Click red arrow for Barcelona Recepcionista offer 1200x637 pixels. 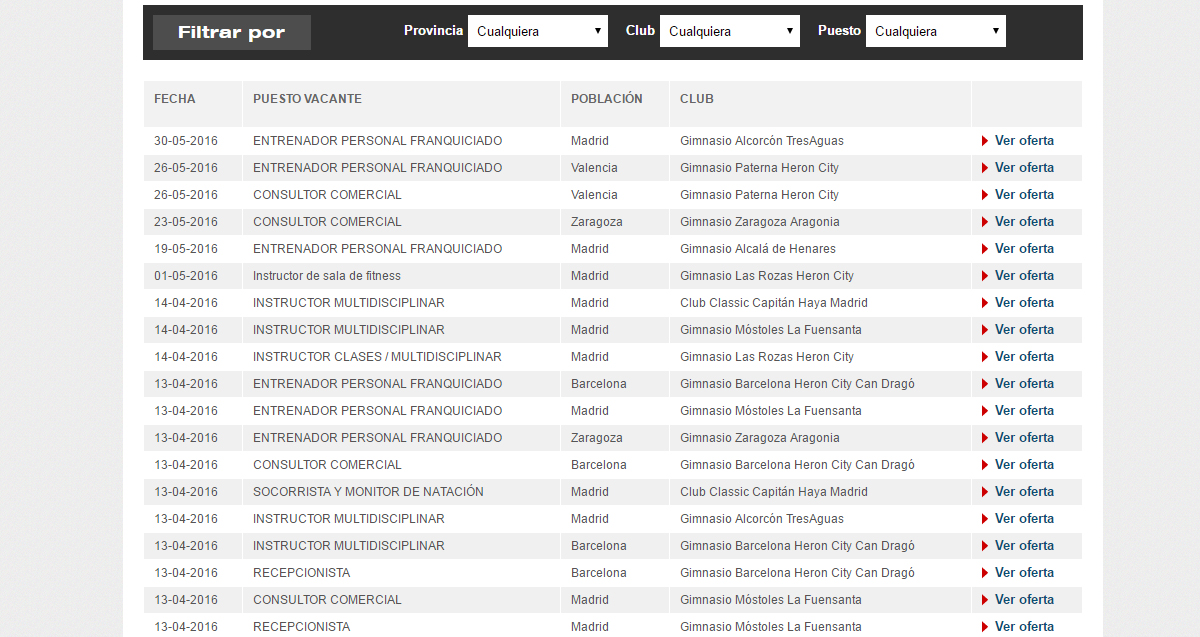point(985,573)
